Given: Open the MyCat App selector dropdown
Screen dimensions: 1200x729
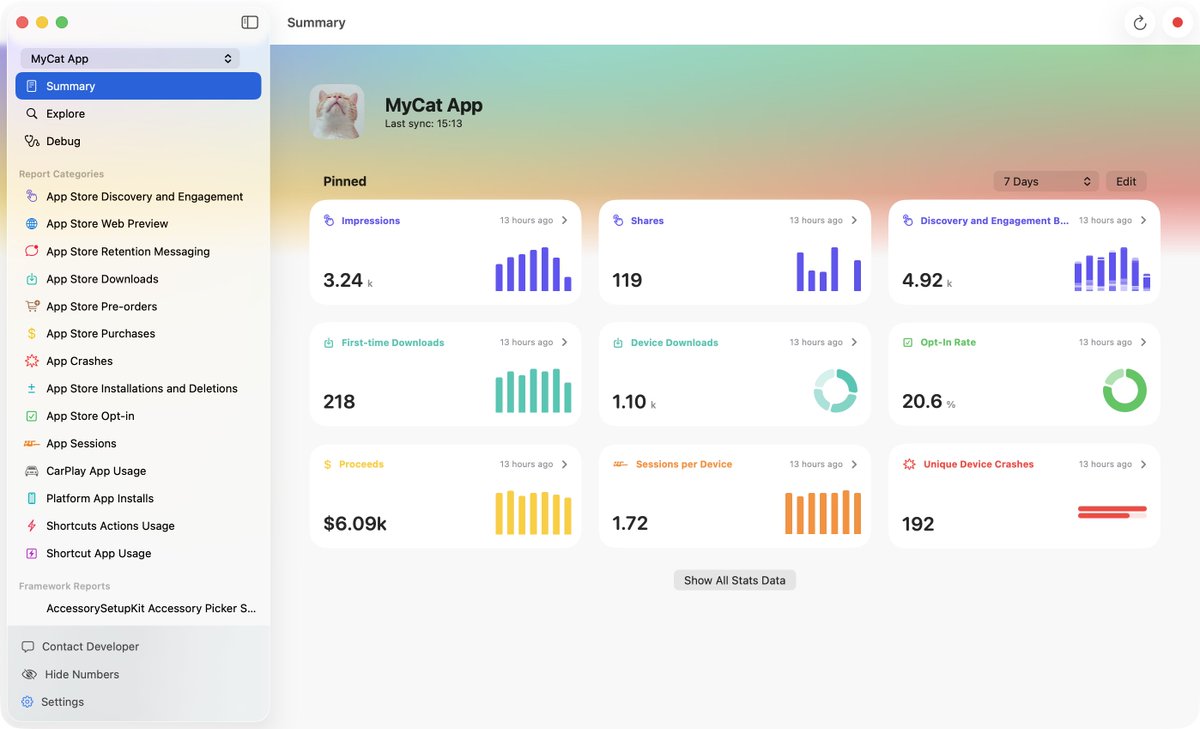Looking at the screenshot, I should pyautogui.click(x=130, y=59).
